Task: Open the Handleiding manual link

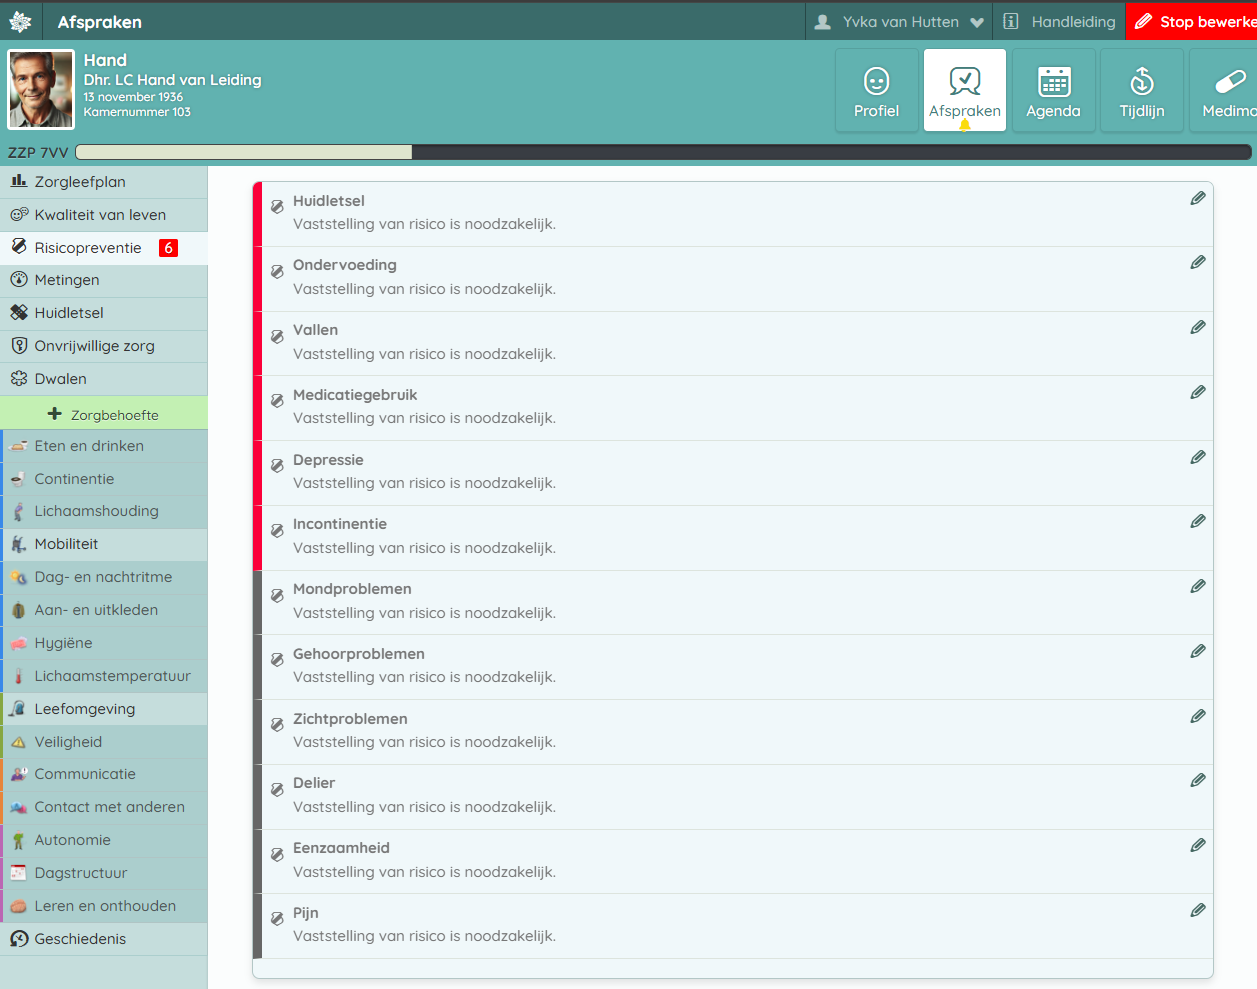Action: [x=1060, y=22]
